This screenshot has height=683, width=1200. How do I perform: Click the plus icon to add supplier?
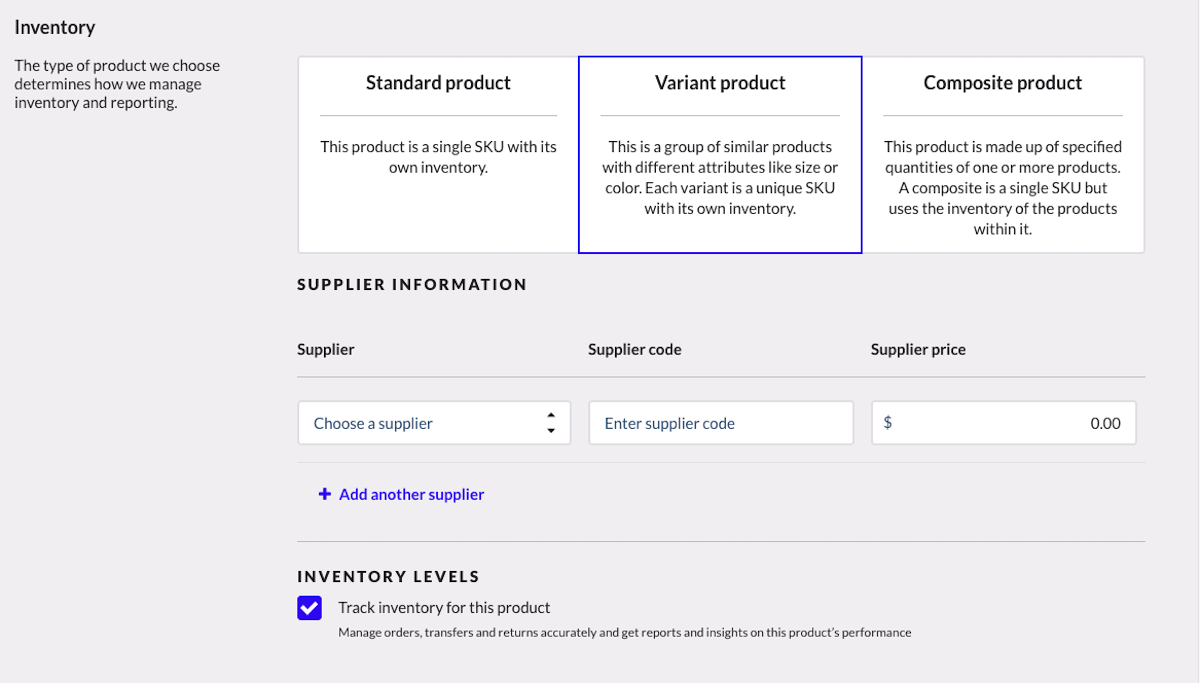pos(324,494)
